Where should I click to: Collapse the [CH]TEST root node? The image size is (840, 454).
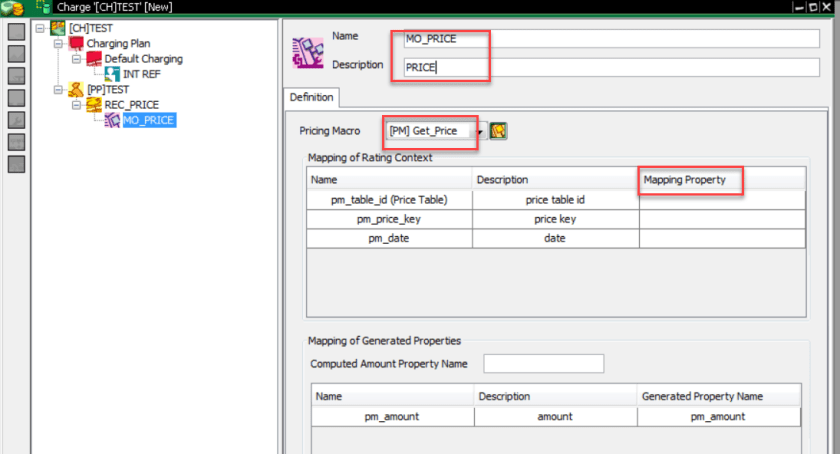click(40, 28)
